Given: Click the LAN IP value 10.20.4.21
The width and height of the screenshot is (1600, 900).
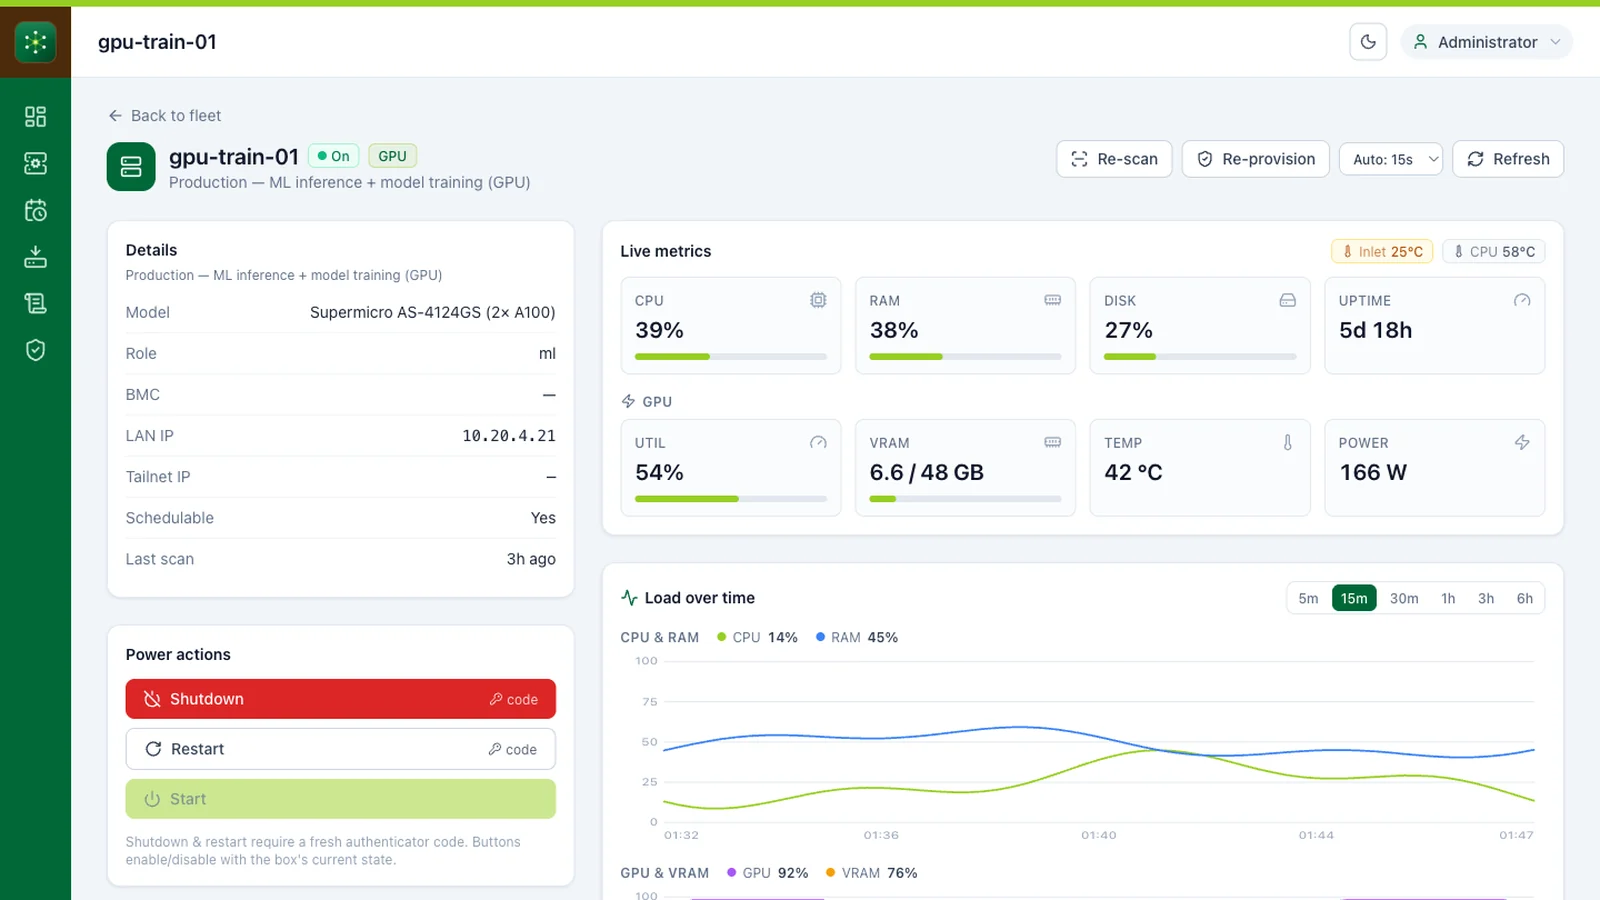Looking at the screenshot, I should [509, 436].
